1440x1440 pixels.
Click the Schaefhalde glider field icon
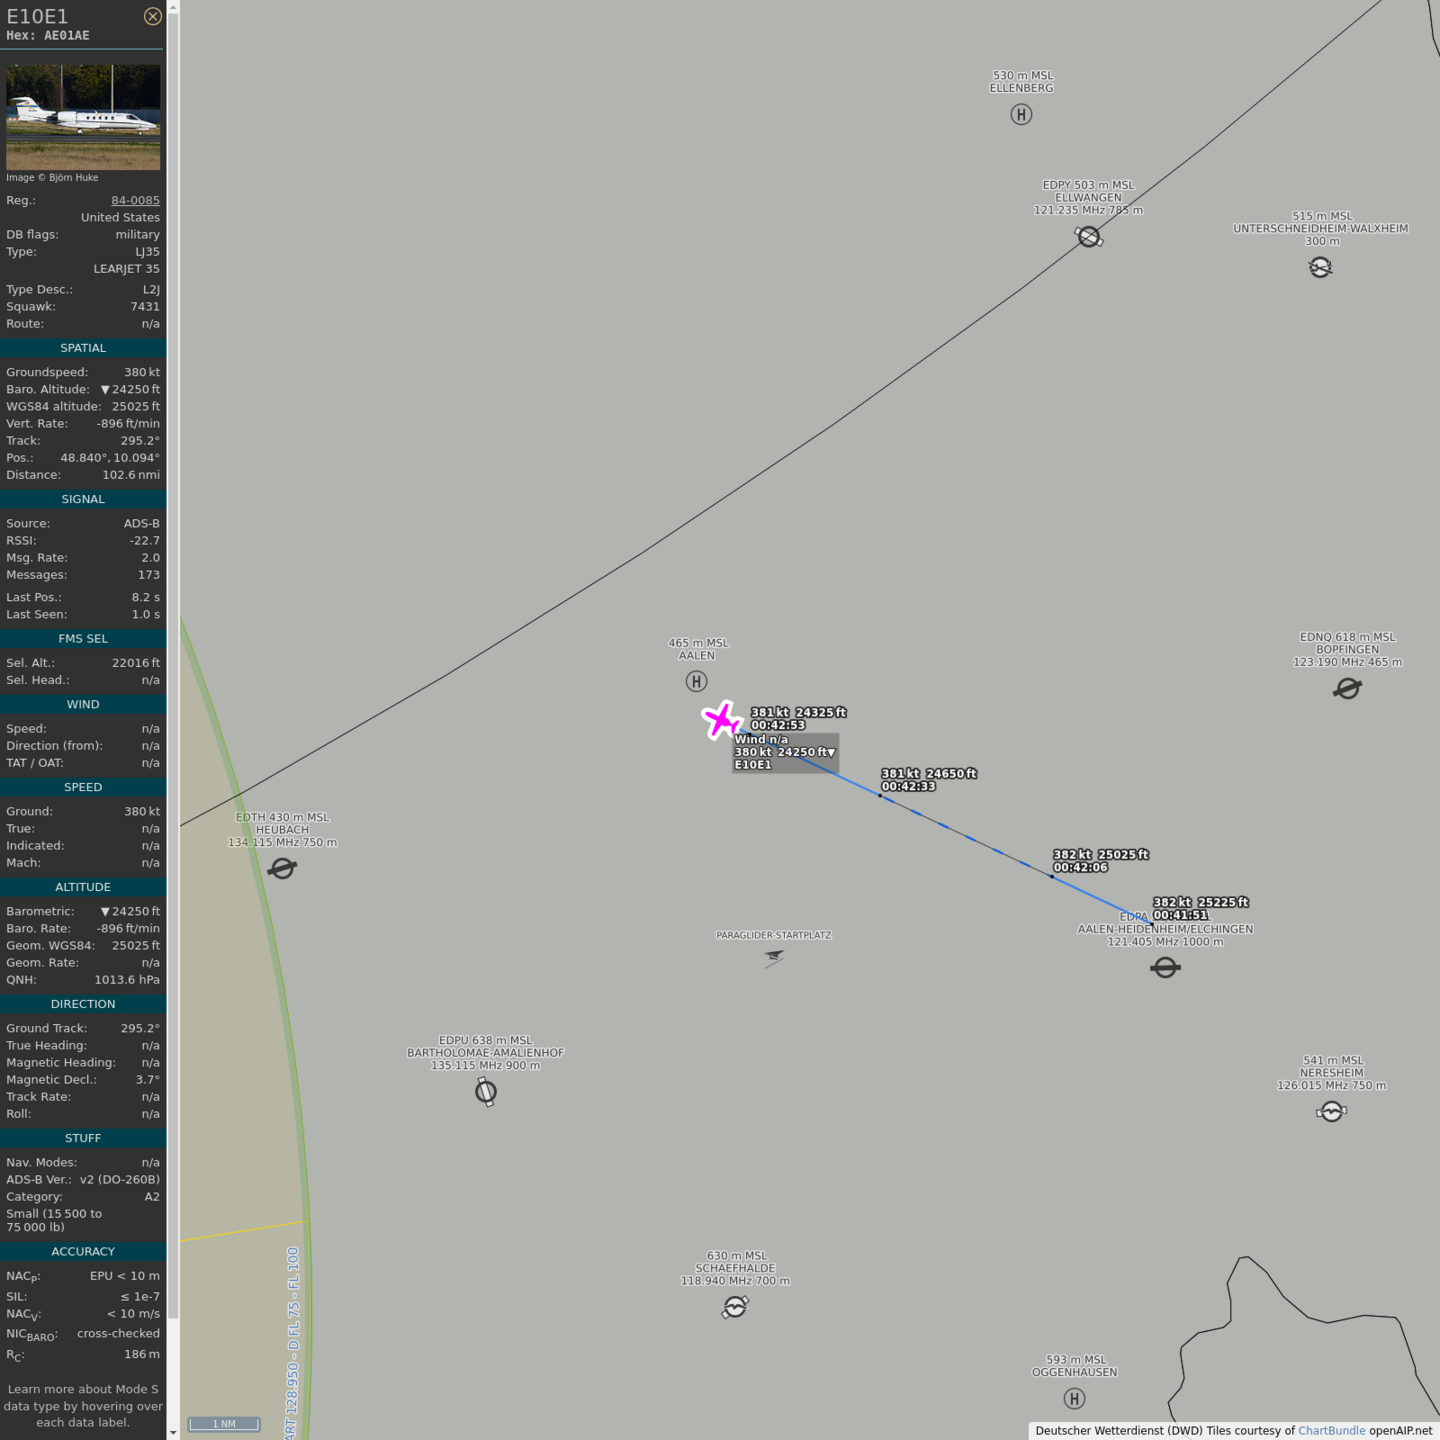pos(735,1307)
